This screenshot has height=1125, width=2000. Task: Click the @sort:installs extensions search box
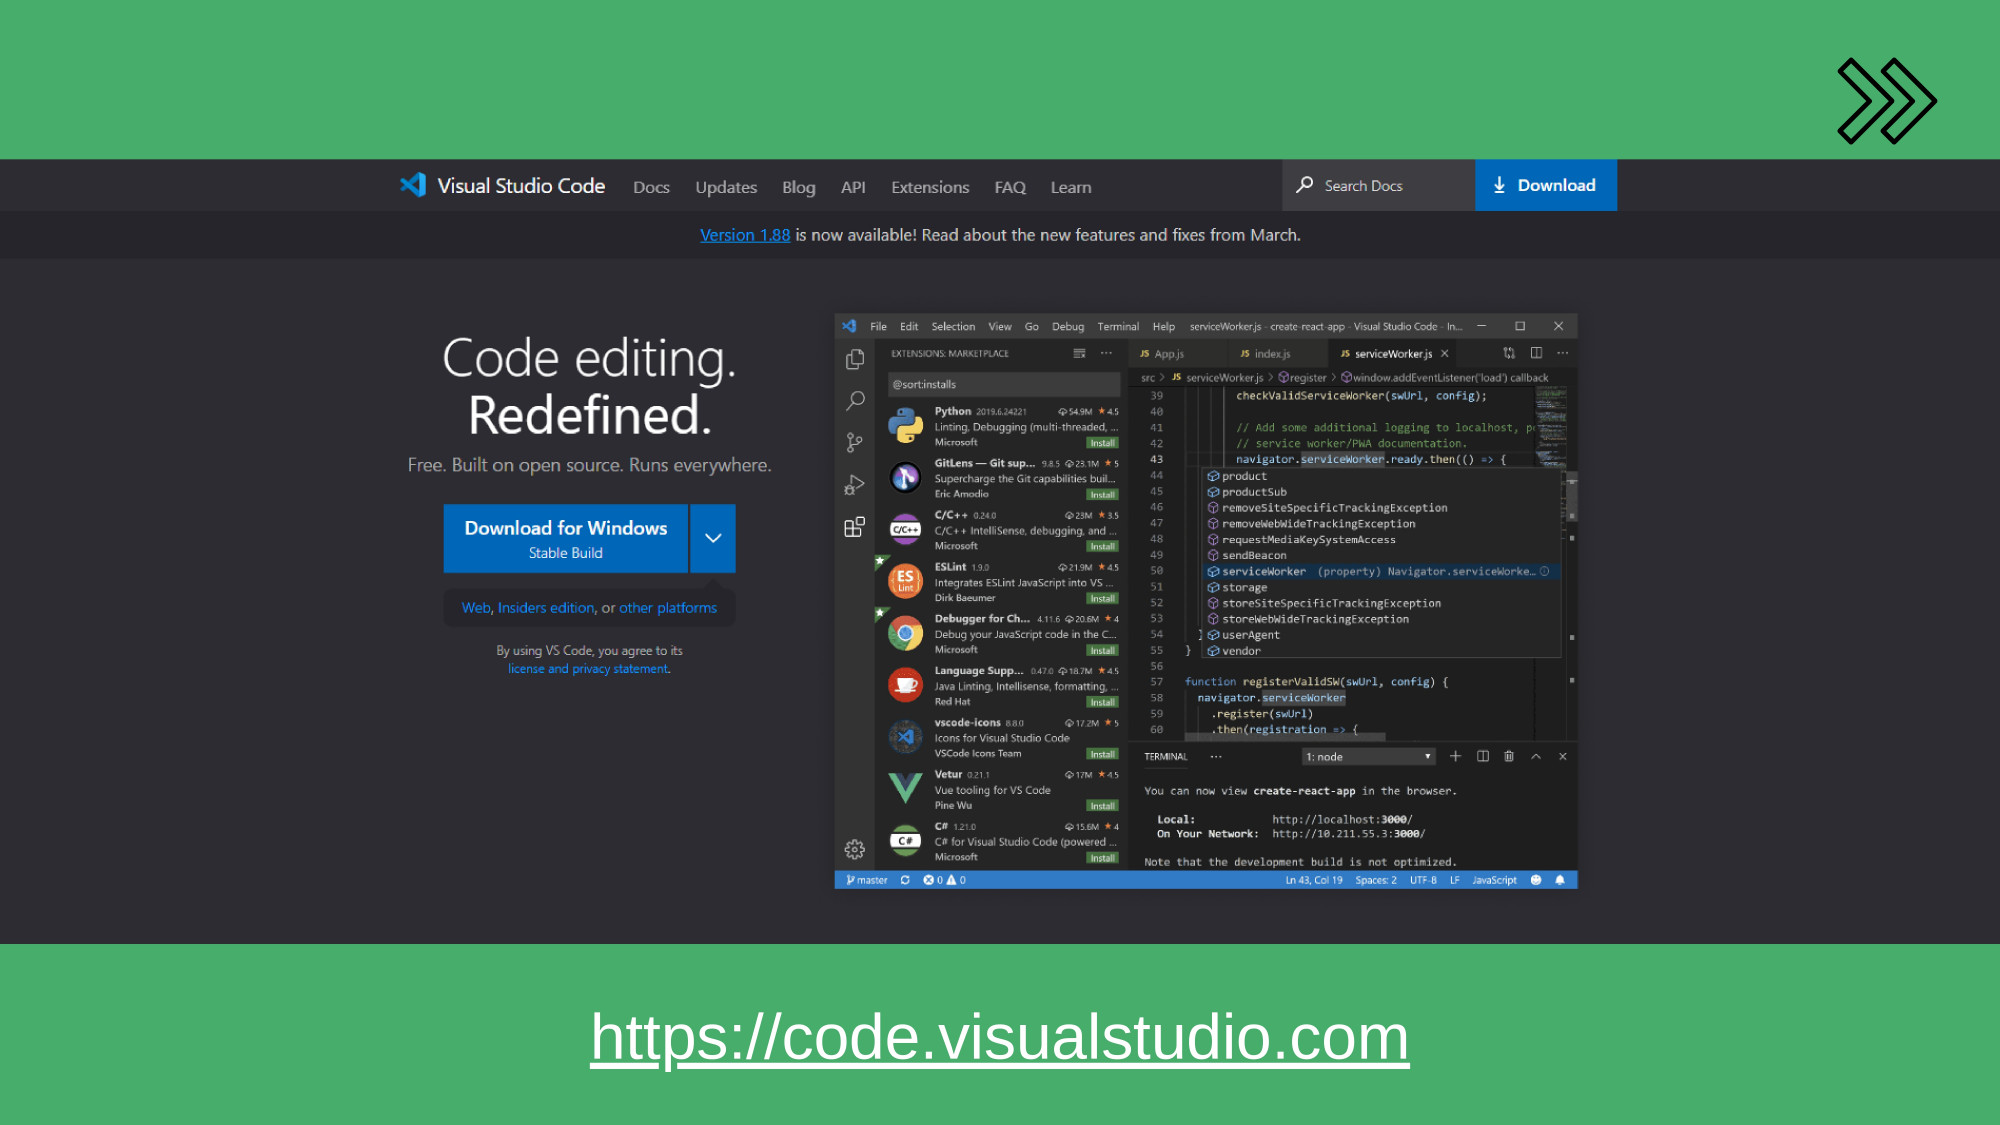tap(1003, 384)
